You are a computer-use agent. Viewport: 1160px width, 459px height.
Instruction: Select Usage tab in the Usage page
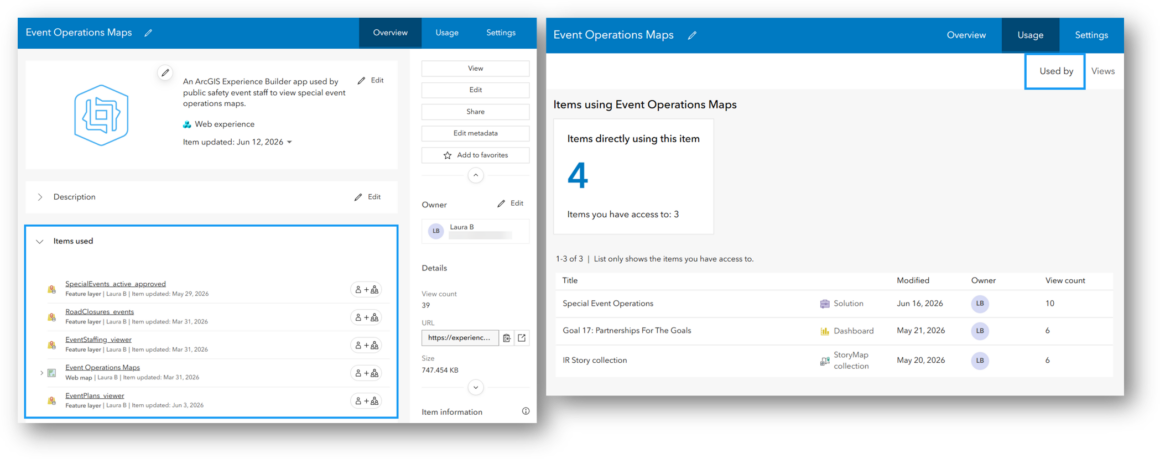(1031, 36)
